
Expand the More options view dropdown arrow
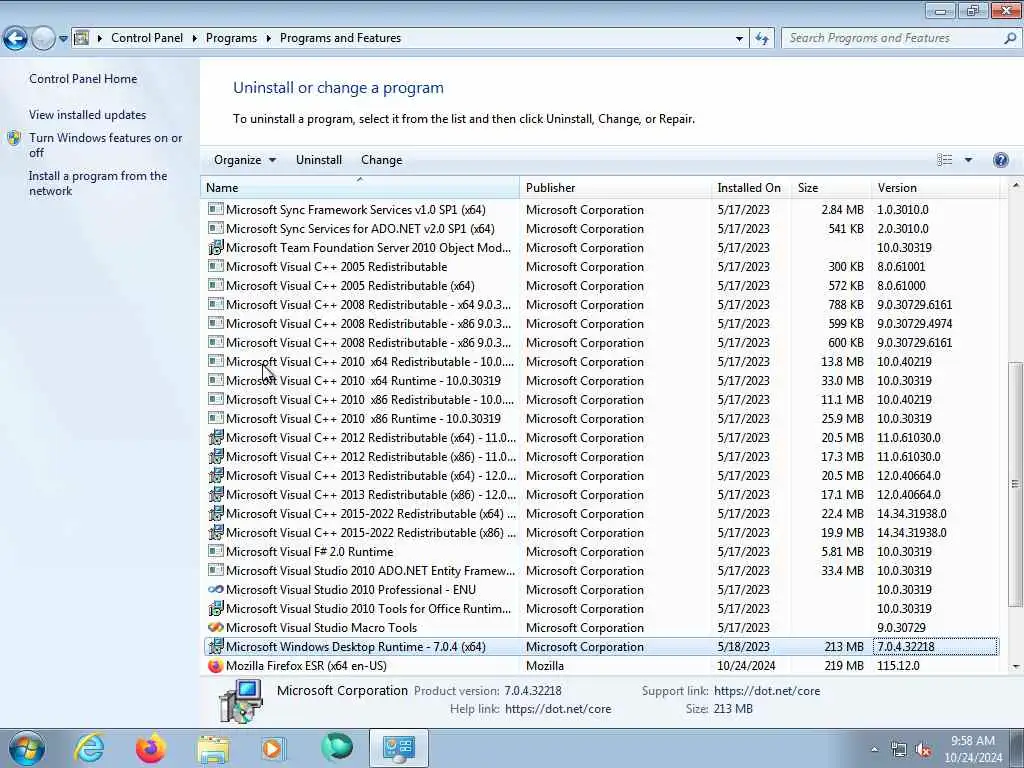click(968, 160)
